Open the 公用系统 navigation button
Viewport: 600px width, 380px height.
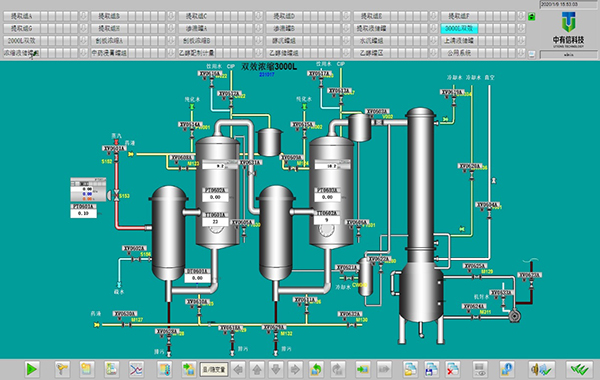tap(459, 53)
